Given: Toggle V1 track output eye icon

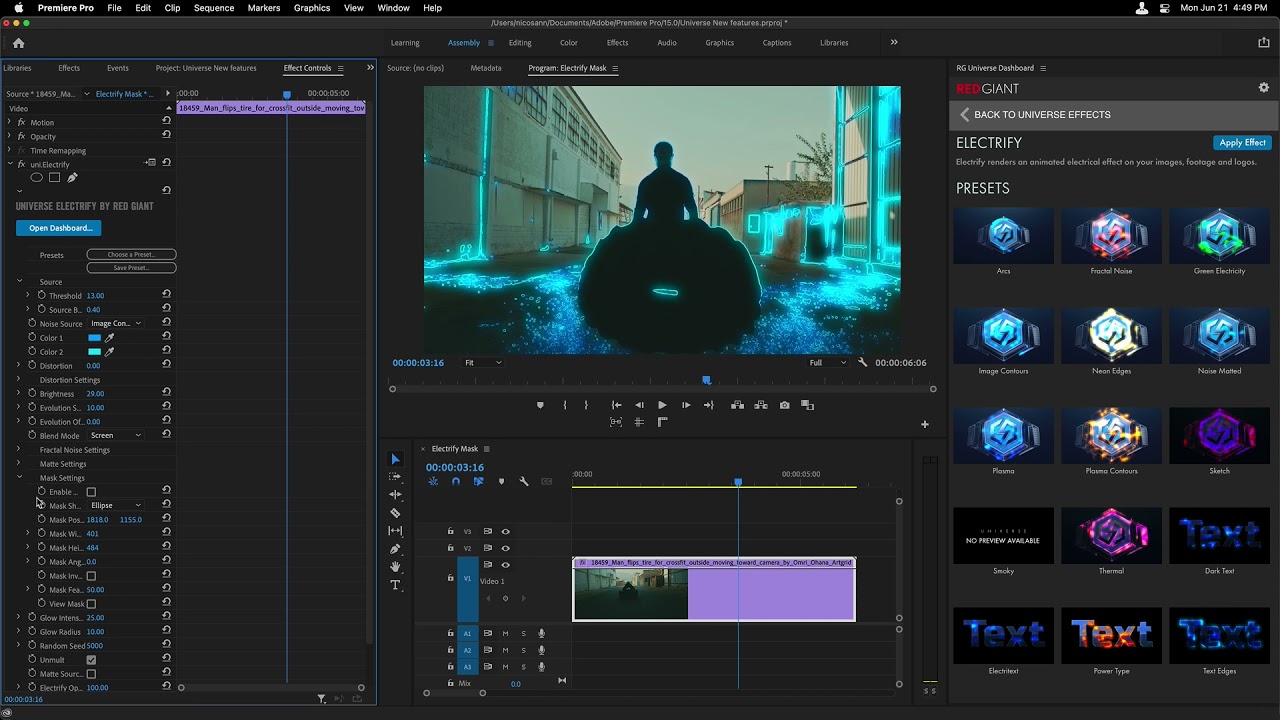Looking at the screenshot, I should [505, 565].
